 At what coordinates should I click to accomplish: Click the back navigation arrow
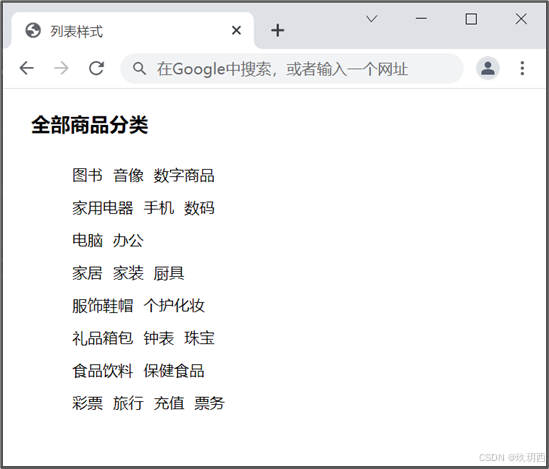[27, 68]
